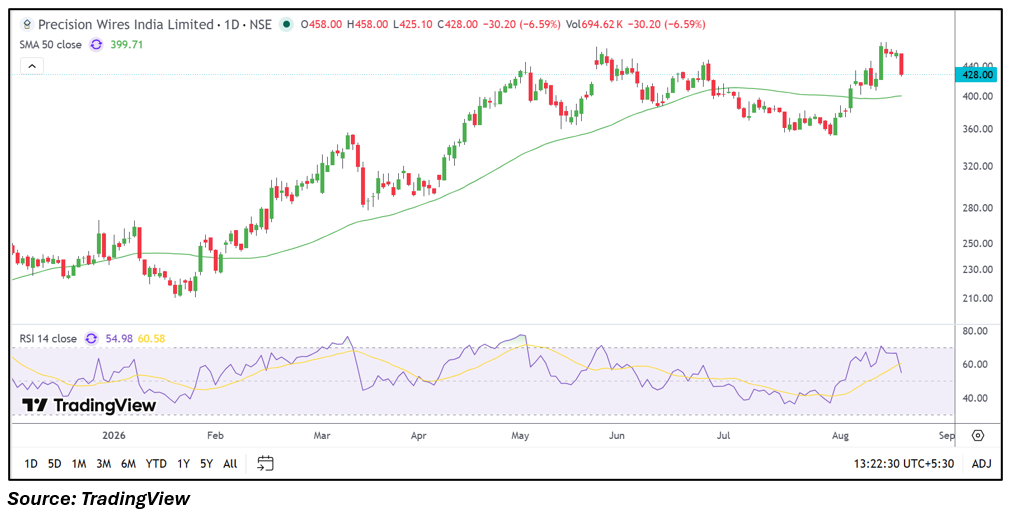The height and width of the screenshot is (513, 1016).
Task: Select the 1M time range
Action: 79,464
